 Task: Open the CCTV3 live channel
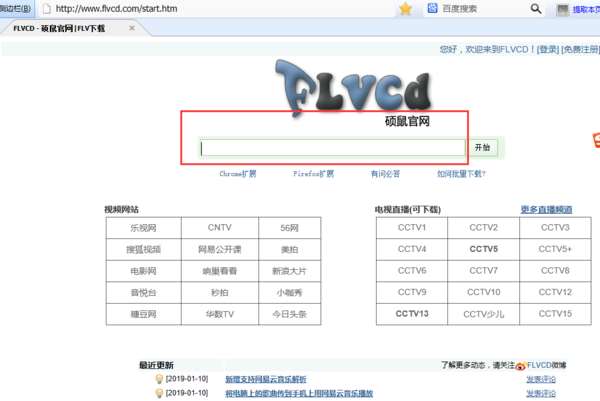[x=555, y=228]
